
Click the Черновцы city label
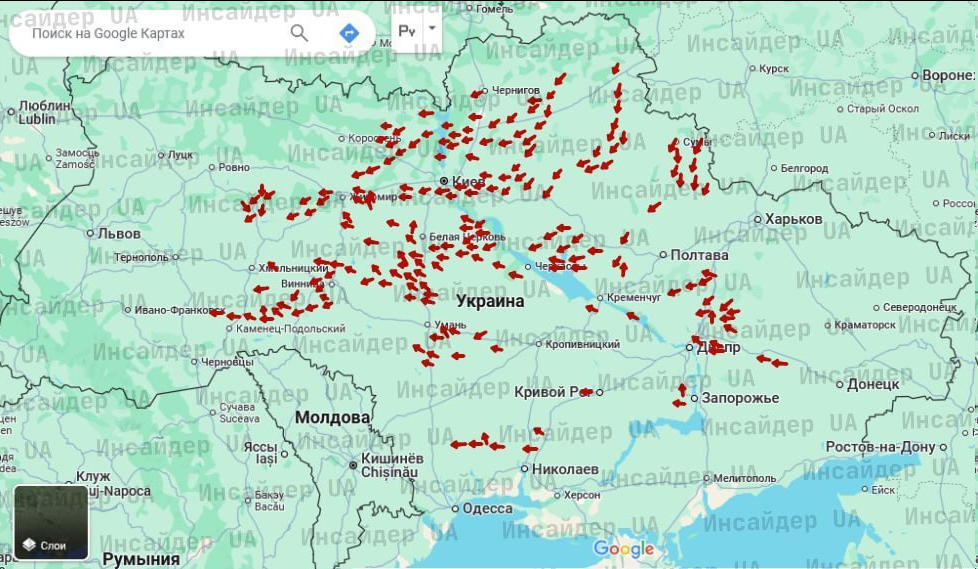[227, 361]
